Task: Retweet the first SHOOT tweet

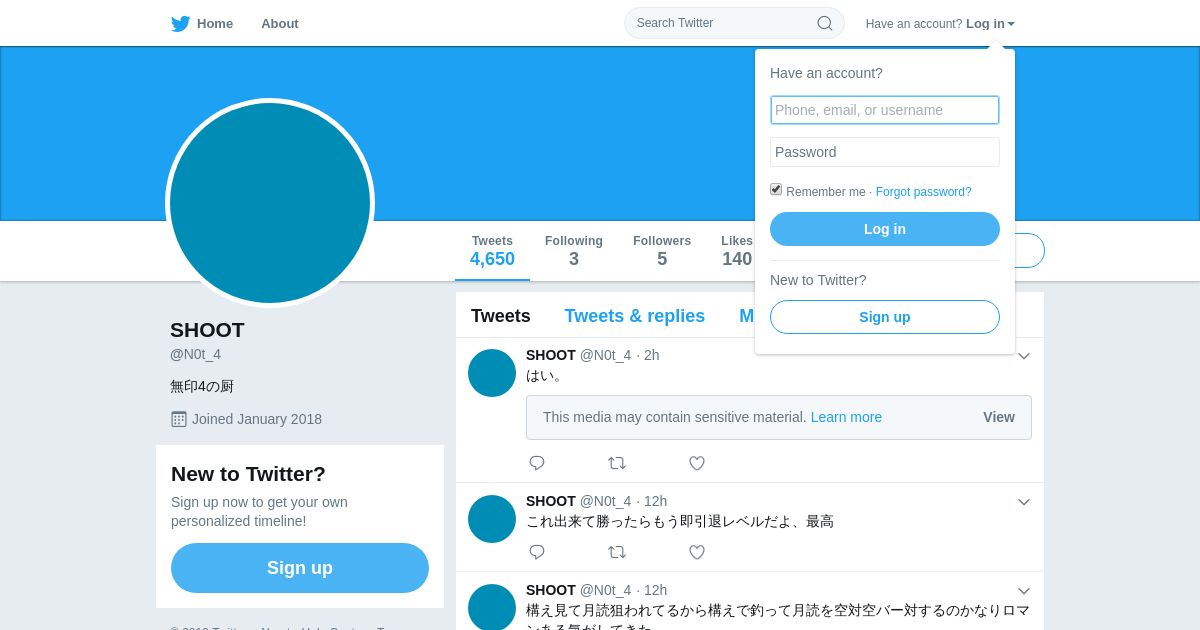Action: tap(617, 463)
